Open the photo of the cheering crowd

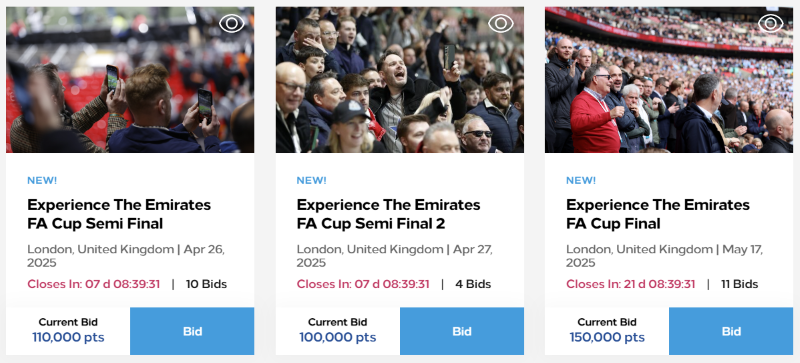(x=399, y=80)
